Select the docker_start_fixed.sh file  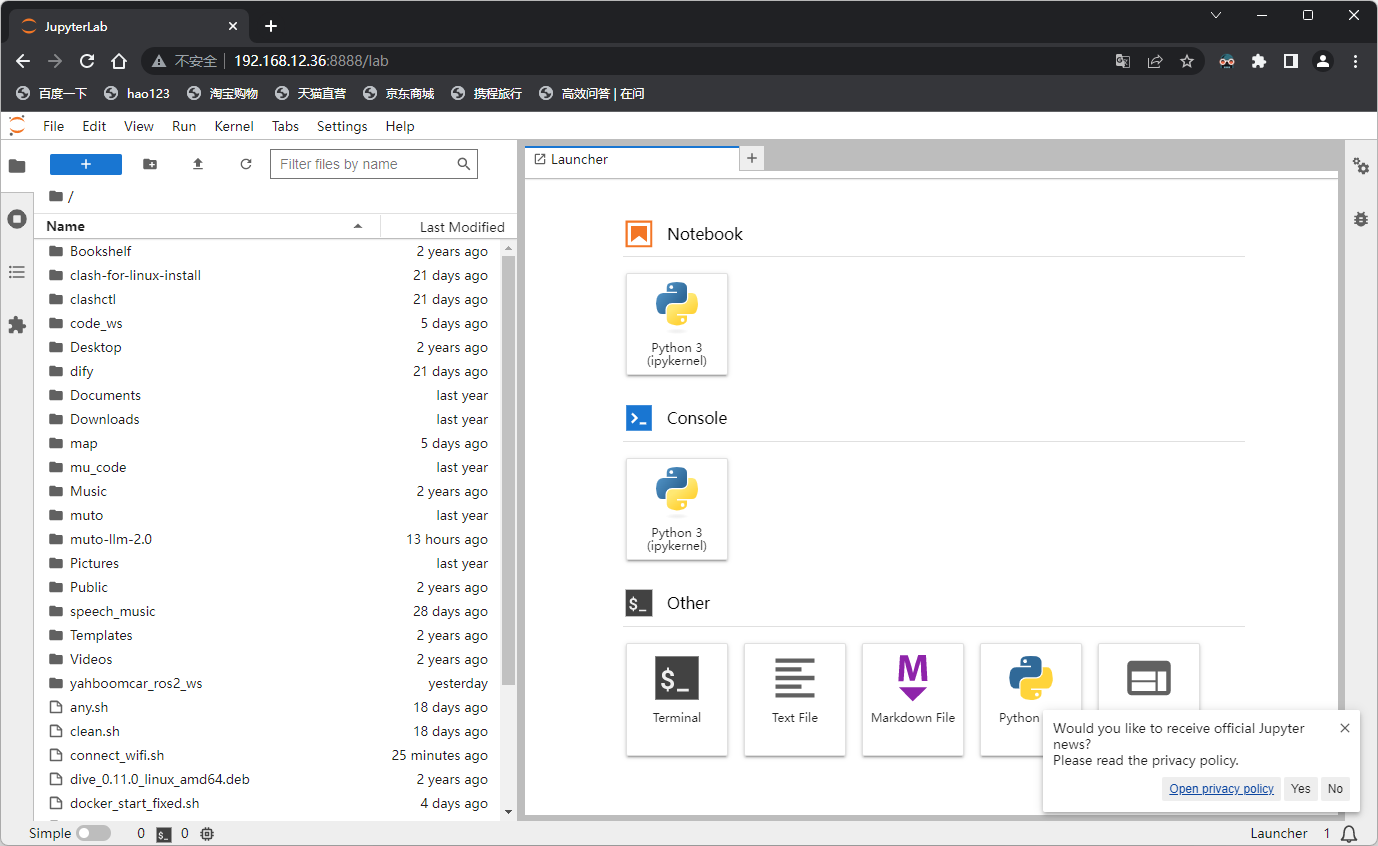point(268,803)
